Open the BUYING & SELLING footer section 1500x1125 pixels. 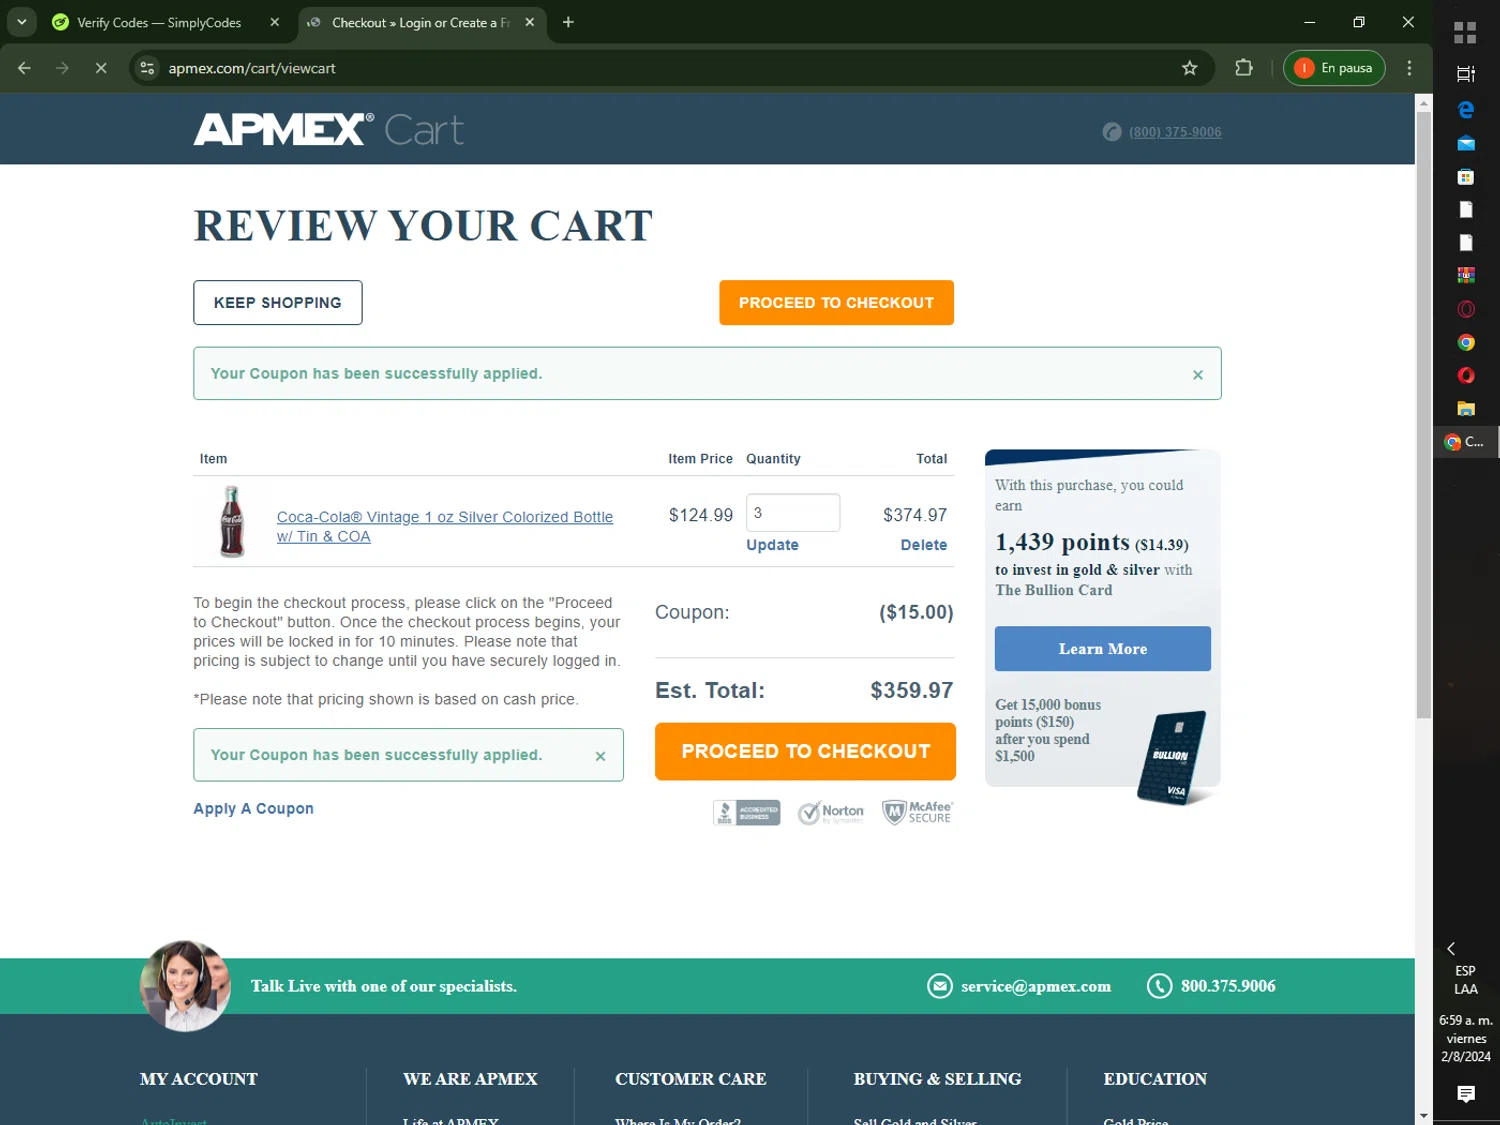937,1079
